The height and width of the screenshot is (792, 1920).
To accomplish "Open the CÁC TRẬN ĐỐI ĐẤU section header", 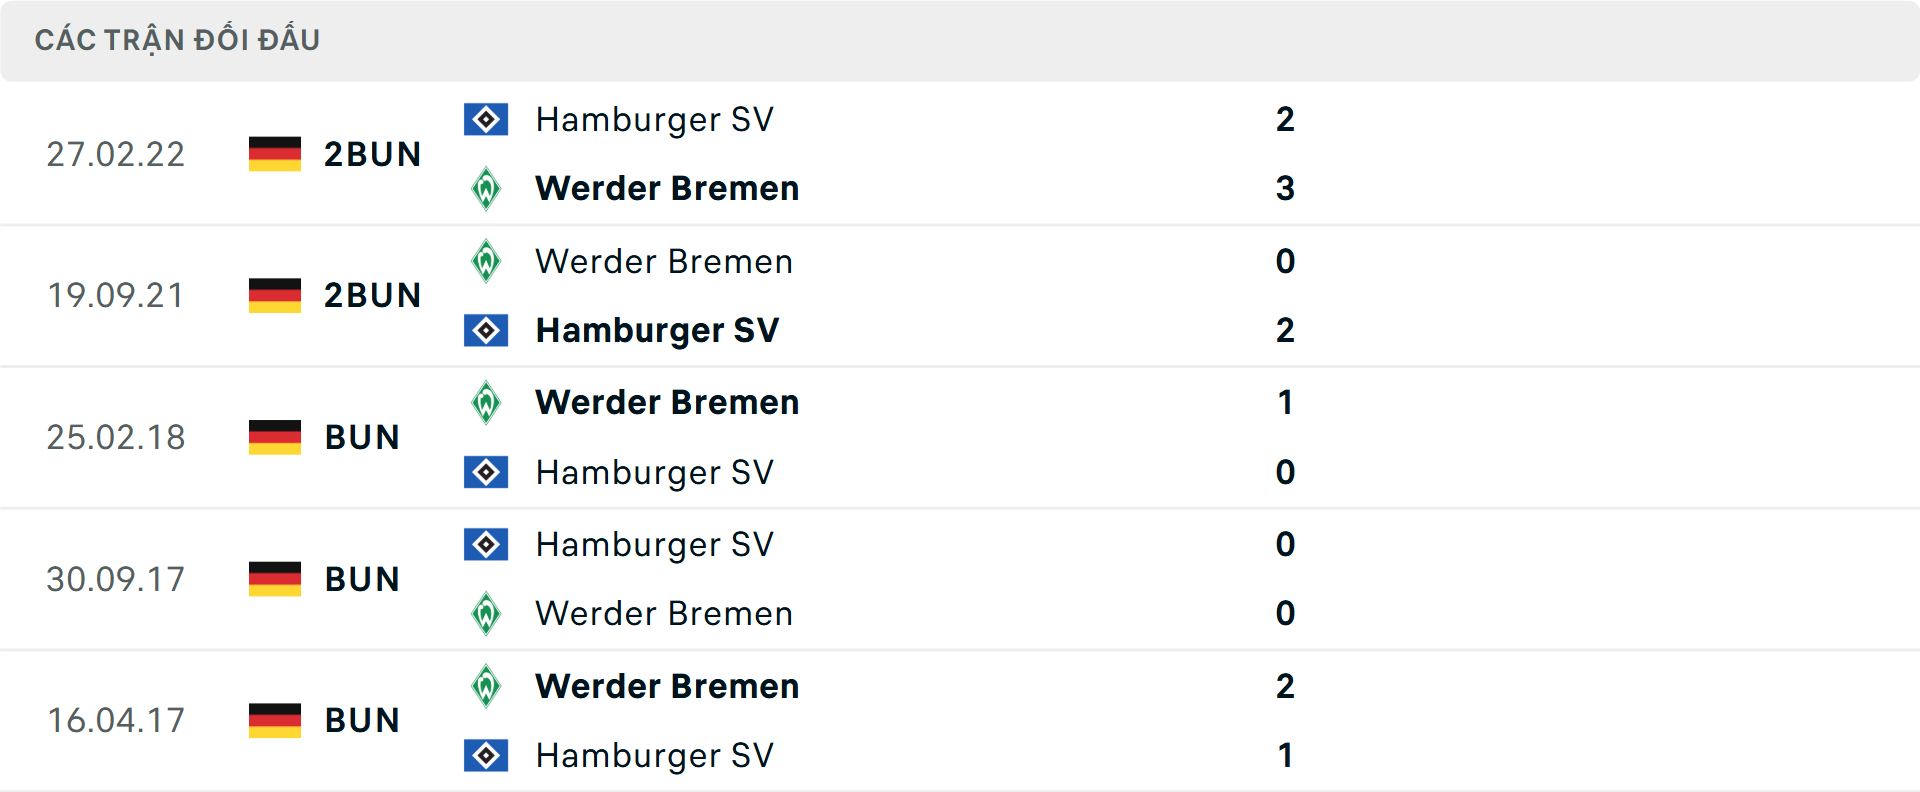I will (178, 39).
